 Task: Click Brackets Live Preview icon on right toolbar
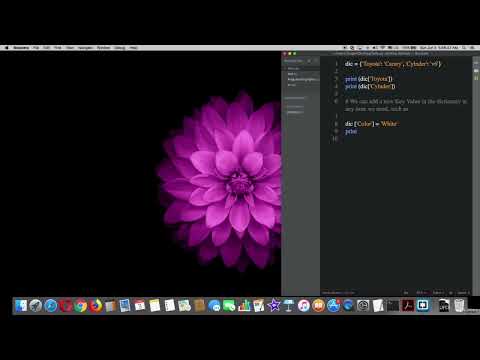click(x=476, y=63)
